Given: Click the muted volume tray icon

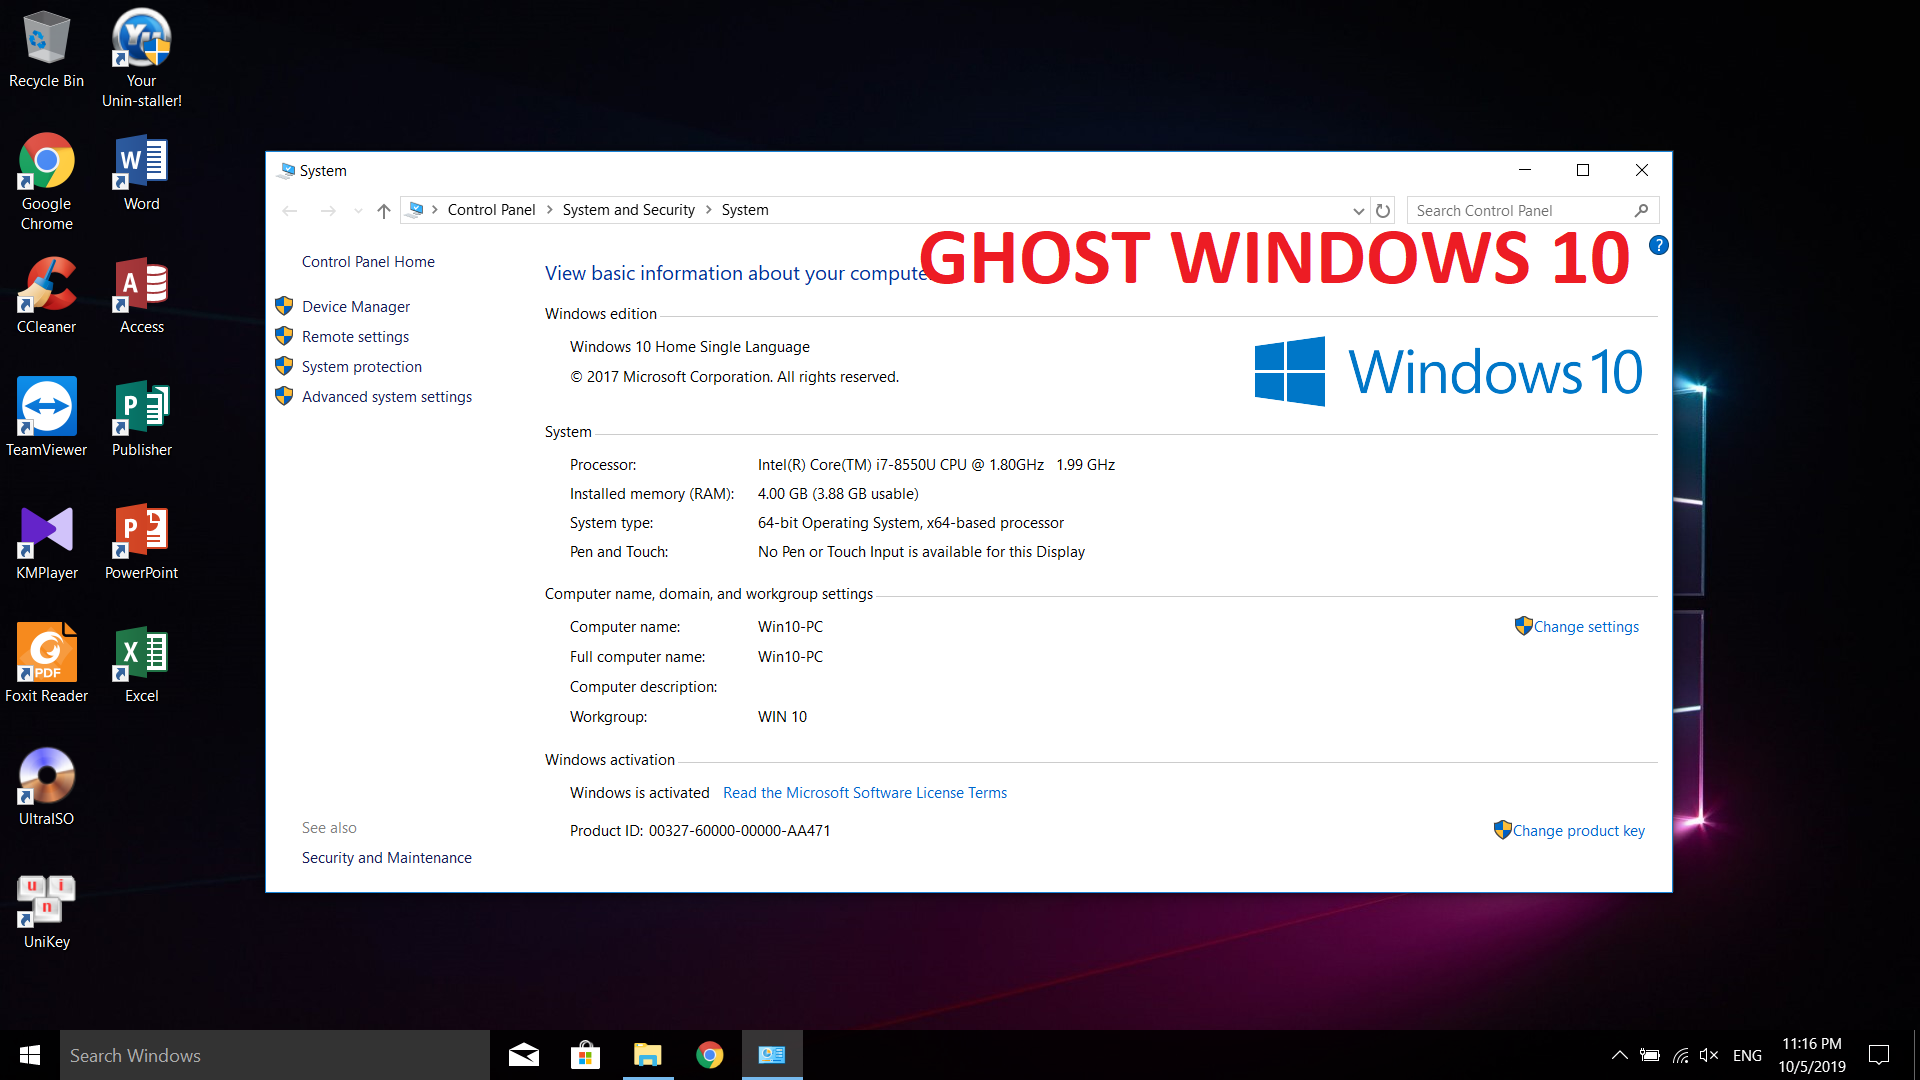Looking at the screenshot, I should 1709,1055.
